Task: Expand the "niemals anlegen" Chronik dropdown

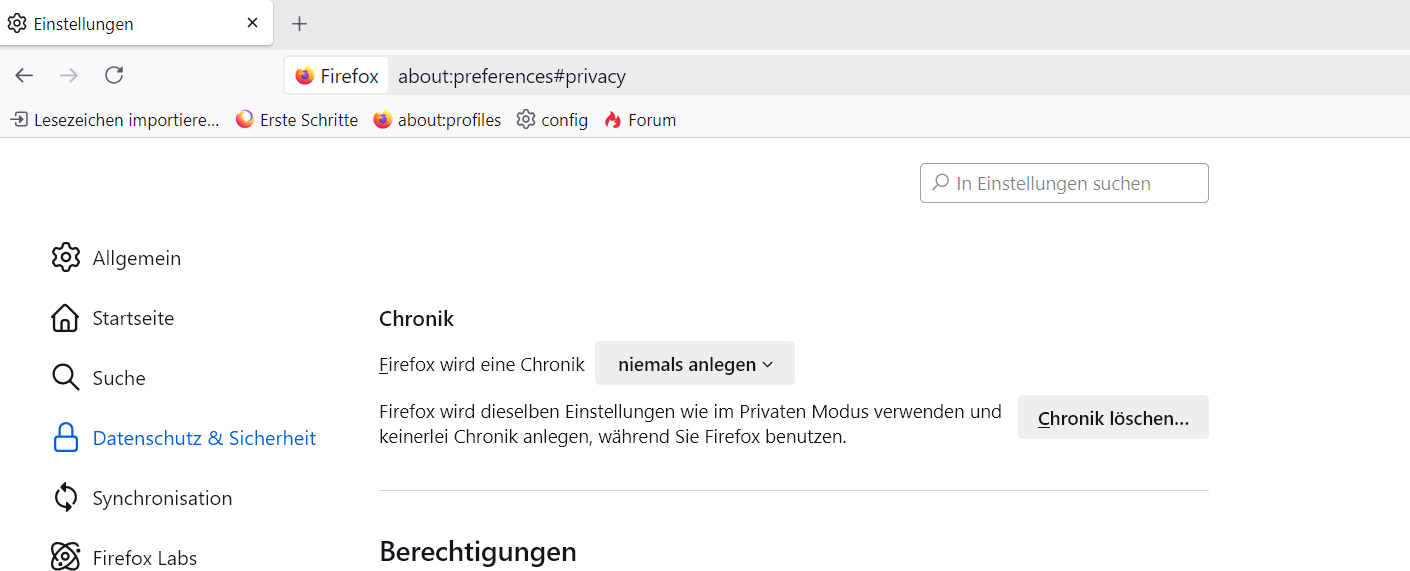Action: [695, 364]
